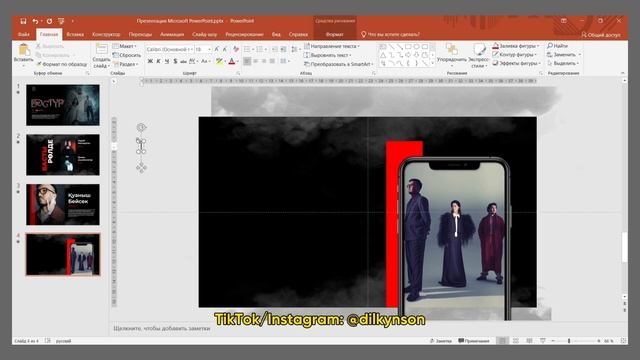Select the triangle shape in shapes gallery
This screenshot has height=360, width=640.
pos(383,55)
